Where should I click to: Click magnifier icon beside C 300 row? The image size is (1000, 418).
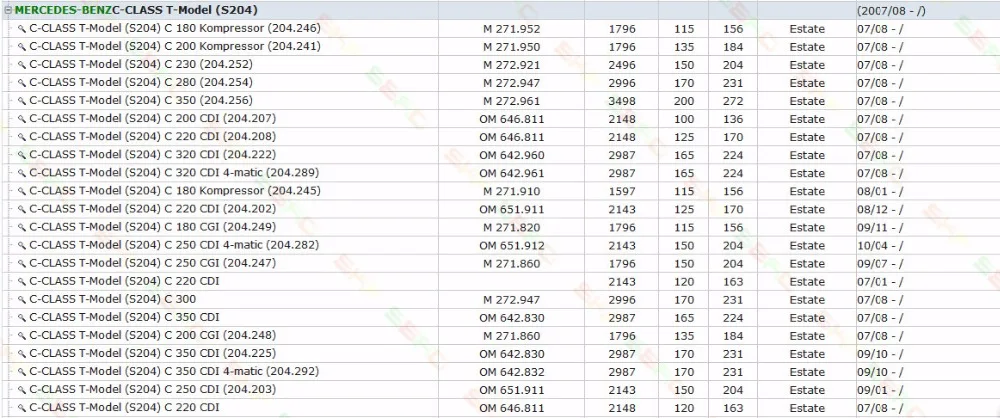tap(22, 299)
